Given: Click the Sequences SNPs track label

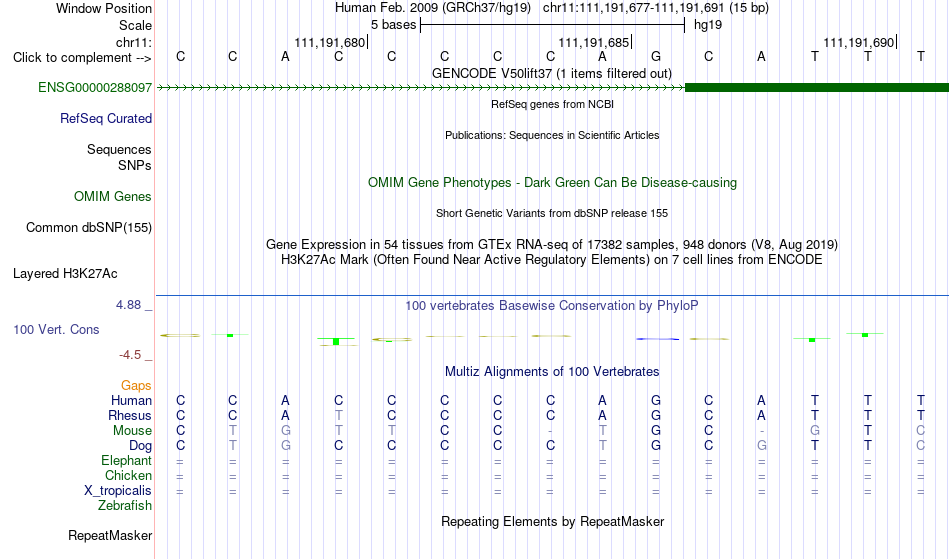Looking at the screenshot, I should (x=119, y=157).
